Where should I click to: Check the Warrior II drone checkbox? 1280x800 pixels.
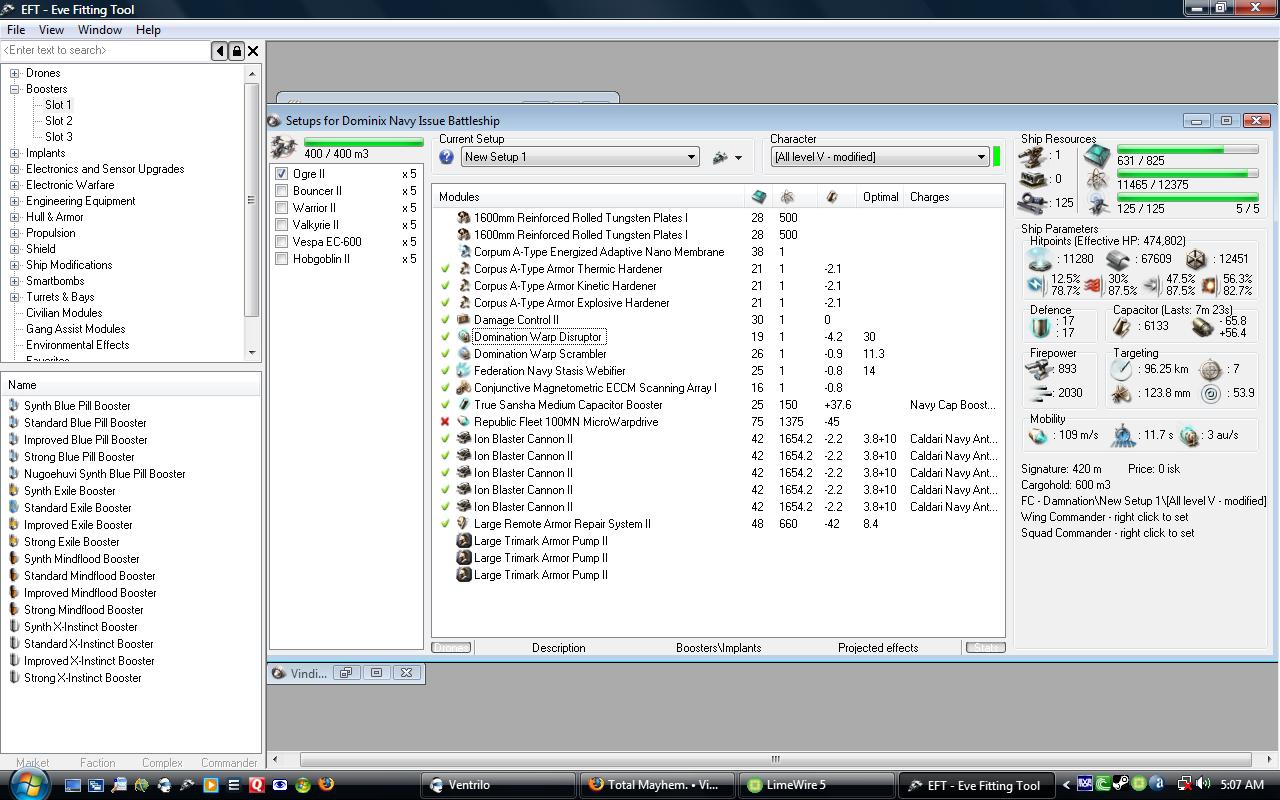[282, 208]
